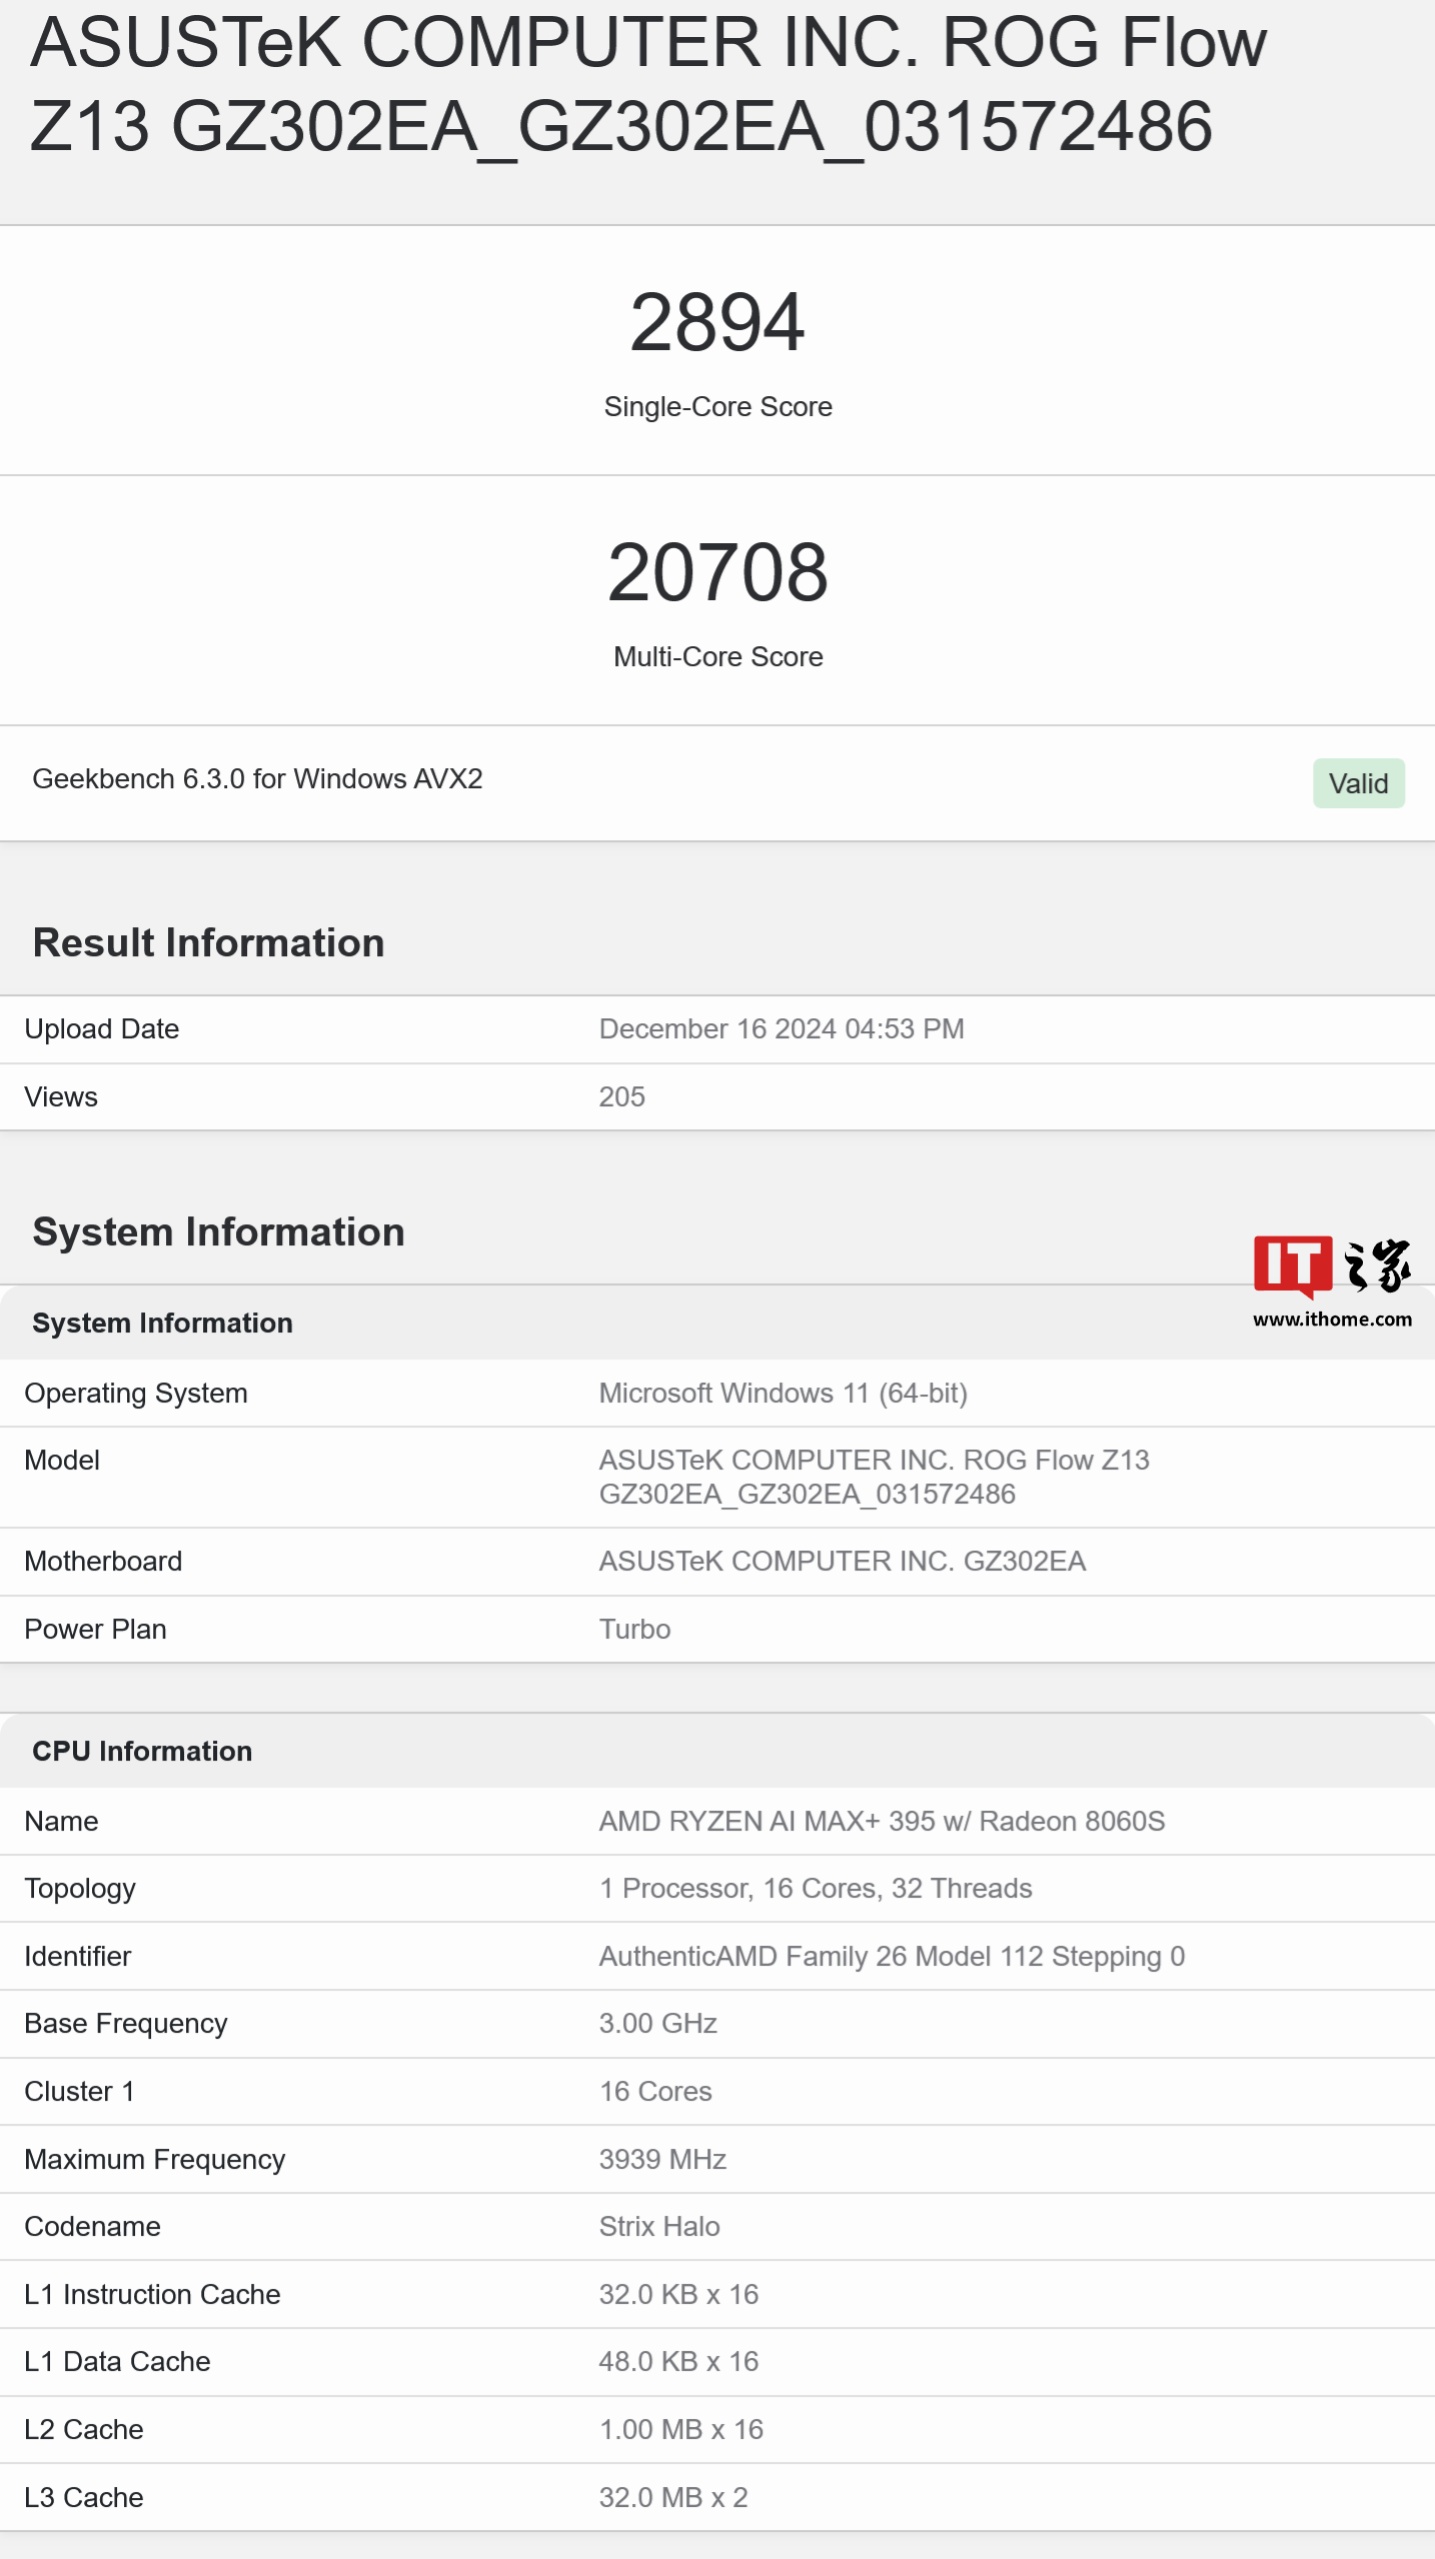Click the L3 Cache value 32.0 MB x 2
Image resolution: width=1435 pixels, height=2559 pixels.
(x=673, y=2497)
